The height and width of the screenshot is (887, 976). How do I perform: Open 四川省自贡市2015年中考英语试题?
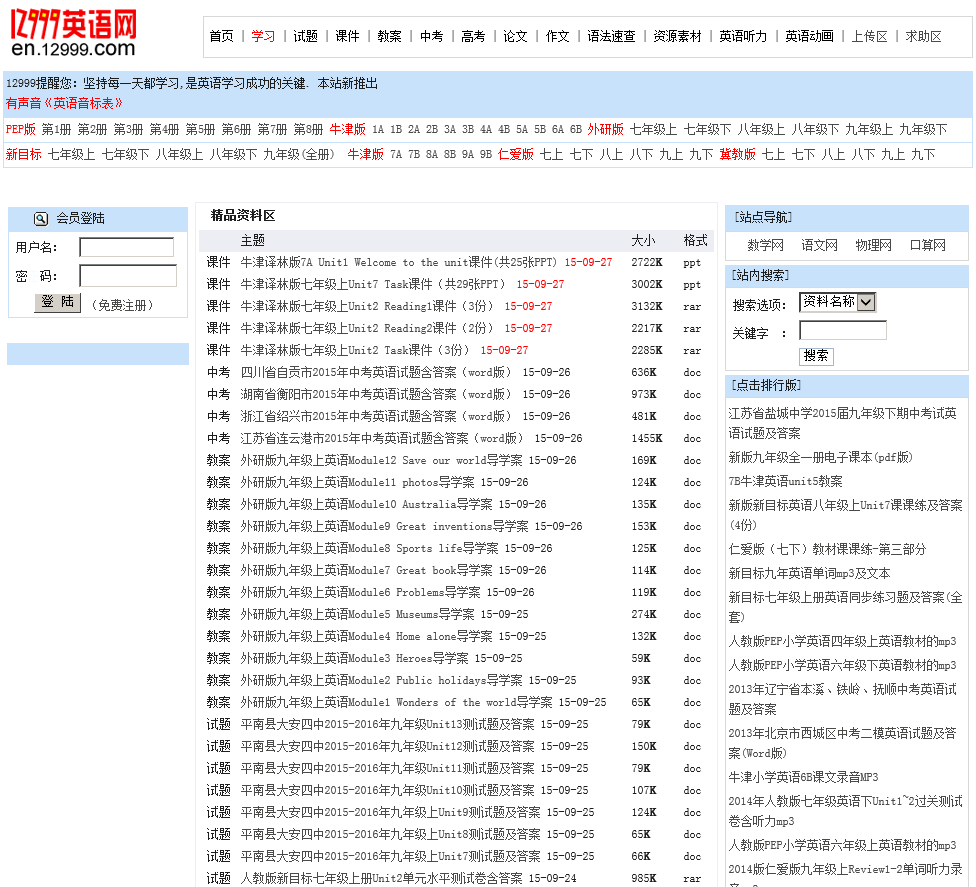click(x=377, y=372)
